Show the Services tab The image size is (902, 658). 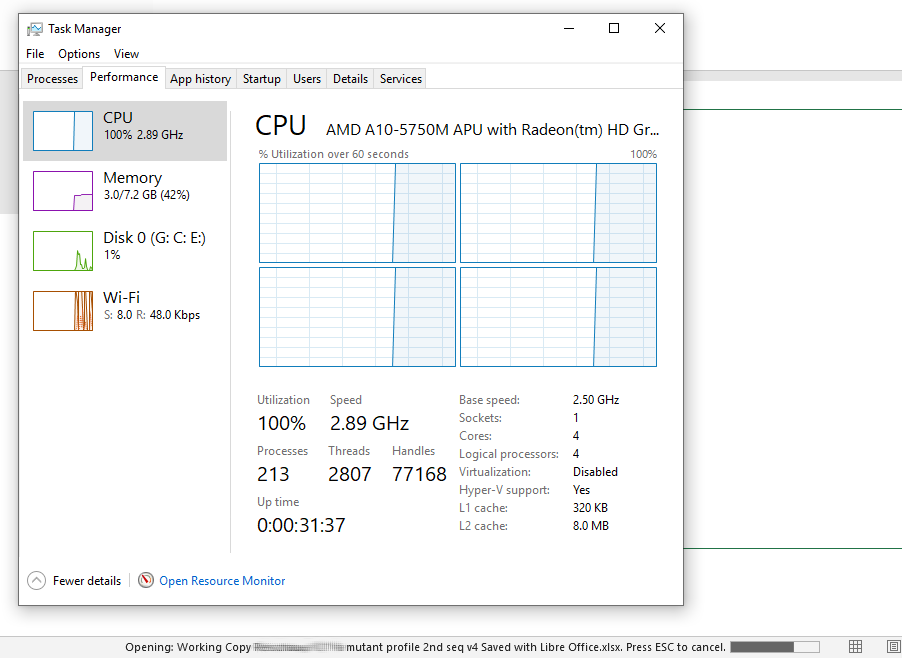coord(401,79)
